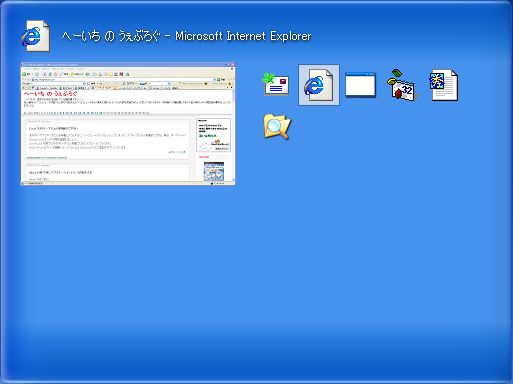Select the program icon with number 32
The image size is (513, 384).
tap(402, 85)
